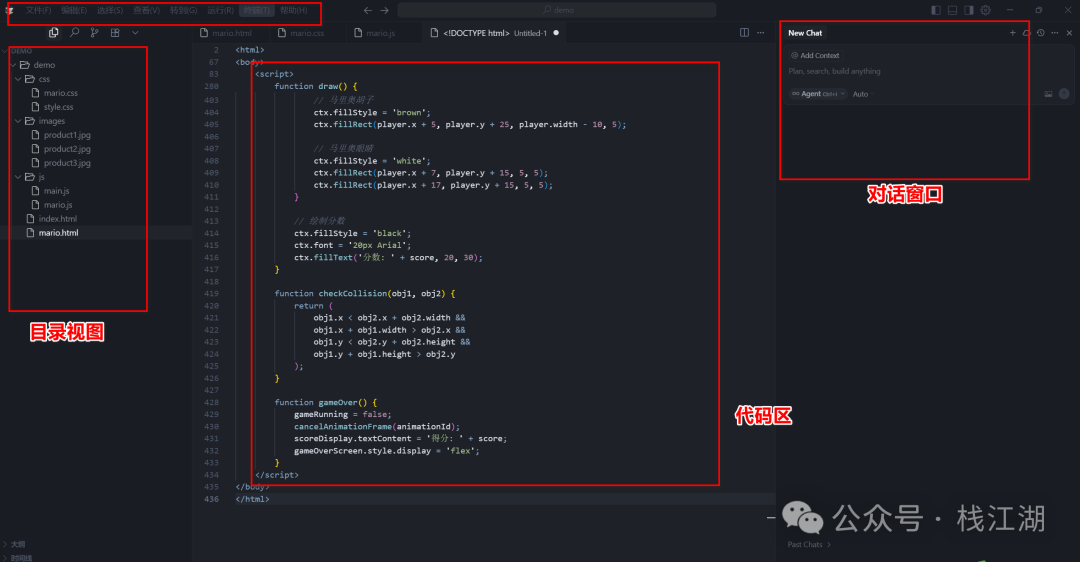
Task: Open product3.jpg in the file tree
Action: 67,163
